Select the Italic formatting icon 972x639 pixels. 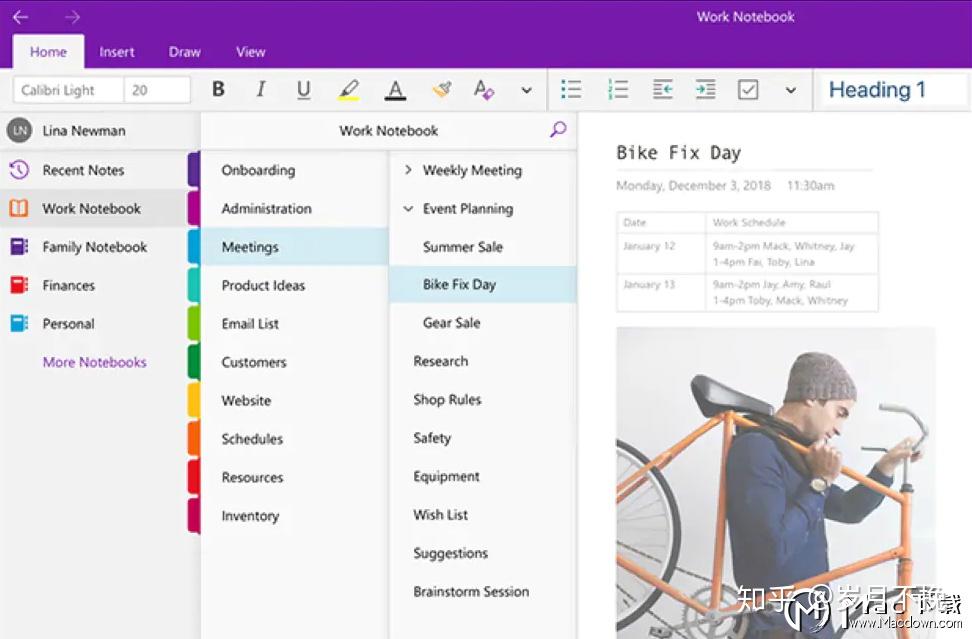tap(260, 89)
